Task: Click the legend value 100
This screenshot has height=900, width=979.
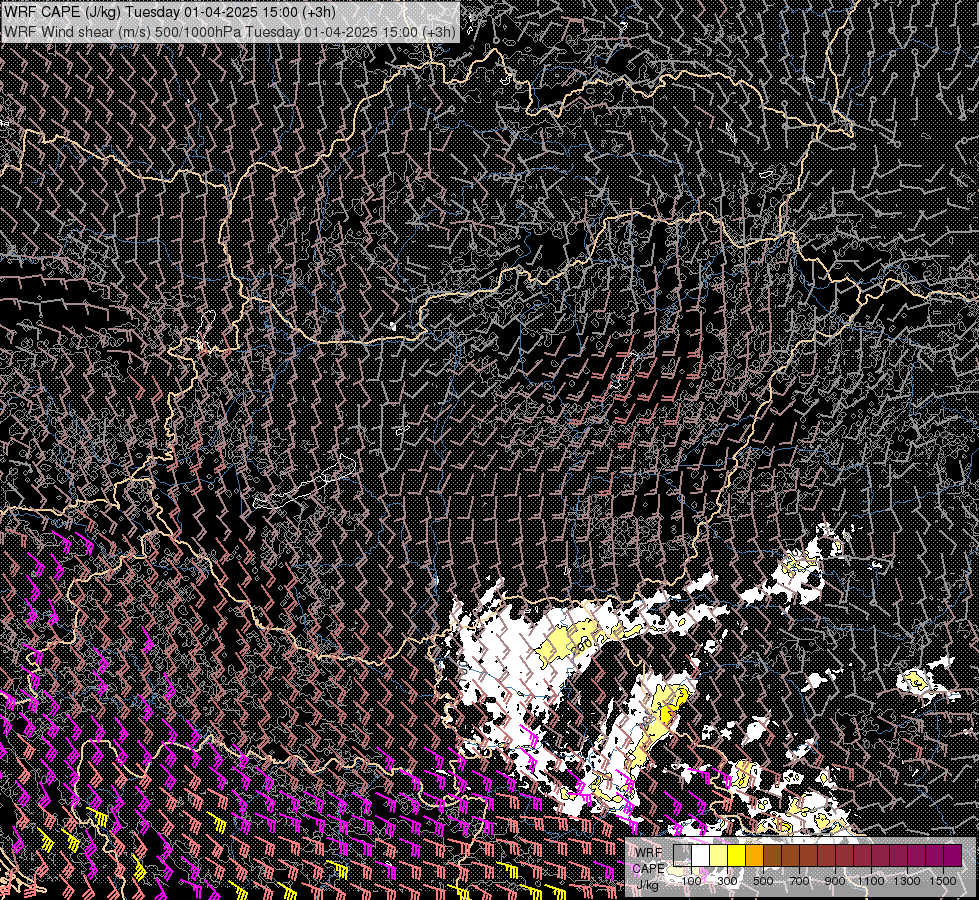Action: (x=691, y=881)
